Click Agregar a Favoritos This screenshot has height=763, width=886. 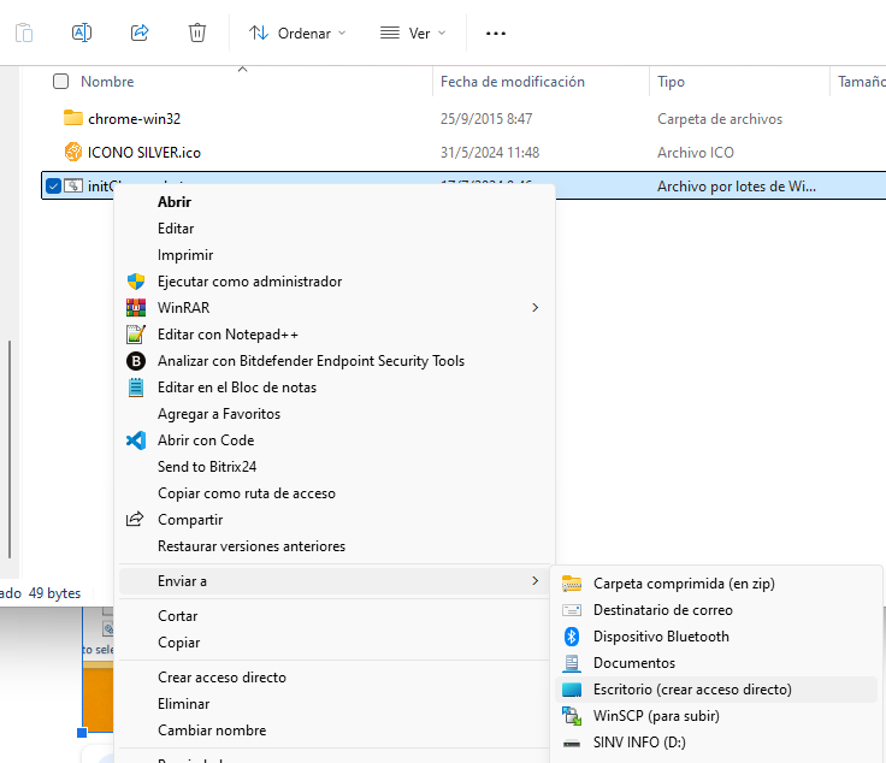coord(219,414)
